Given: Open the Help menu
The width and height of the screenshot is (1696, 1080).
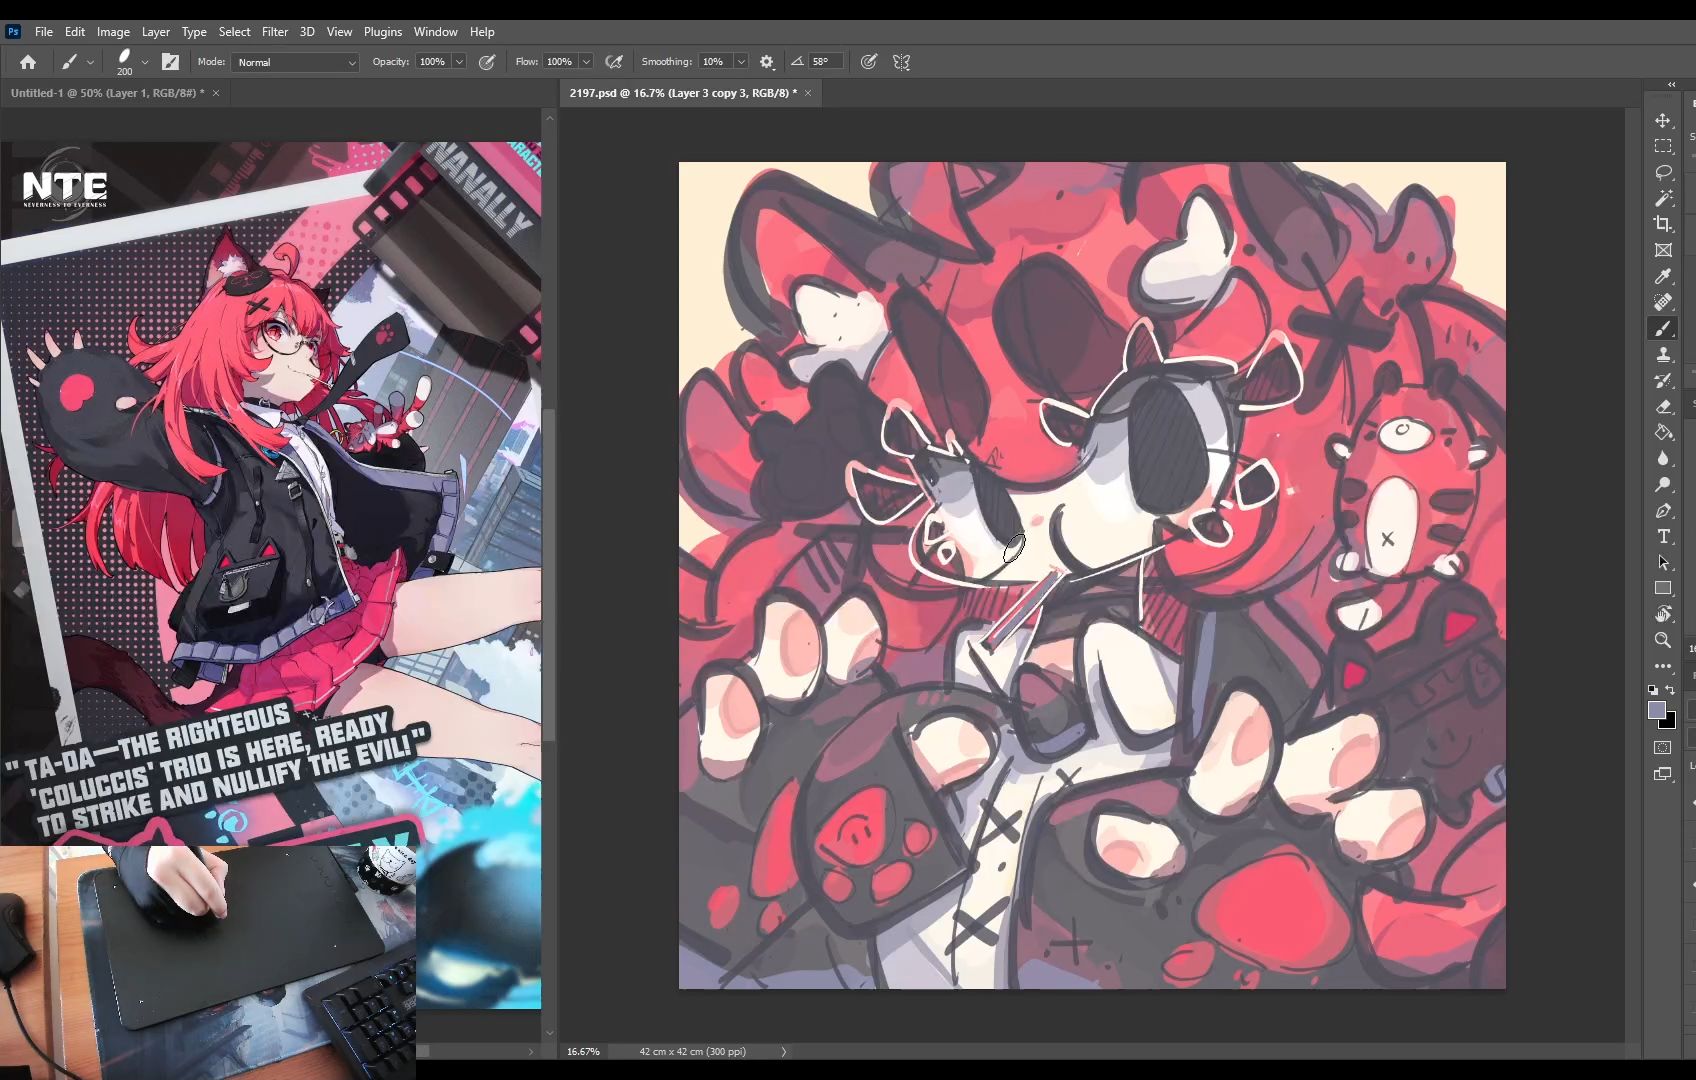Looking at the screenshot, I should point(482,32).
